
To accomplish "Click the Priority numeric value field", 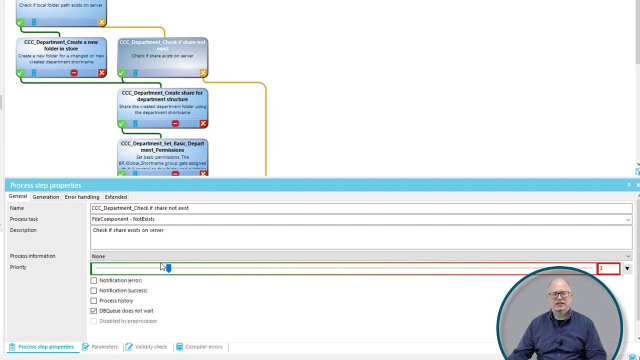I will click(608, 269).
